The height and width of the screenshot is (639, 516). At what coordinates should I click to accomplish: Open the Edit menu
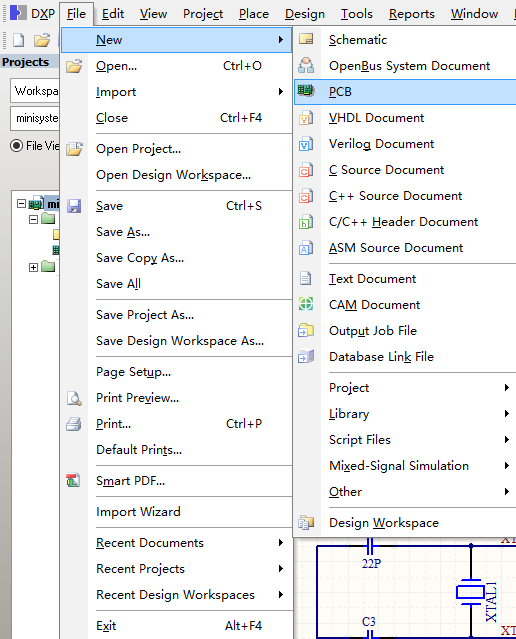113,14
